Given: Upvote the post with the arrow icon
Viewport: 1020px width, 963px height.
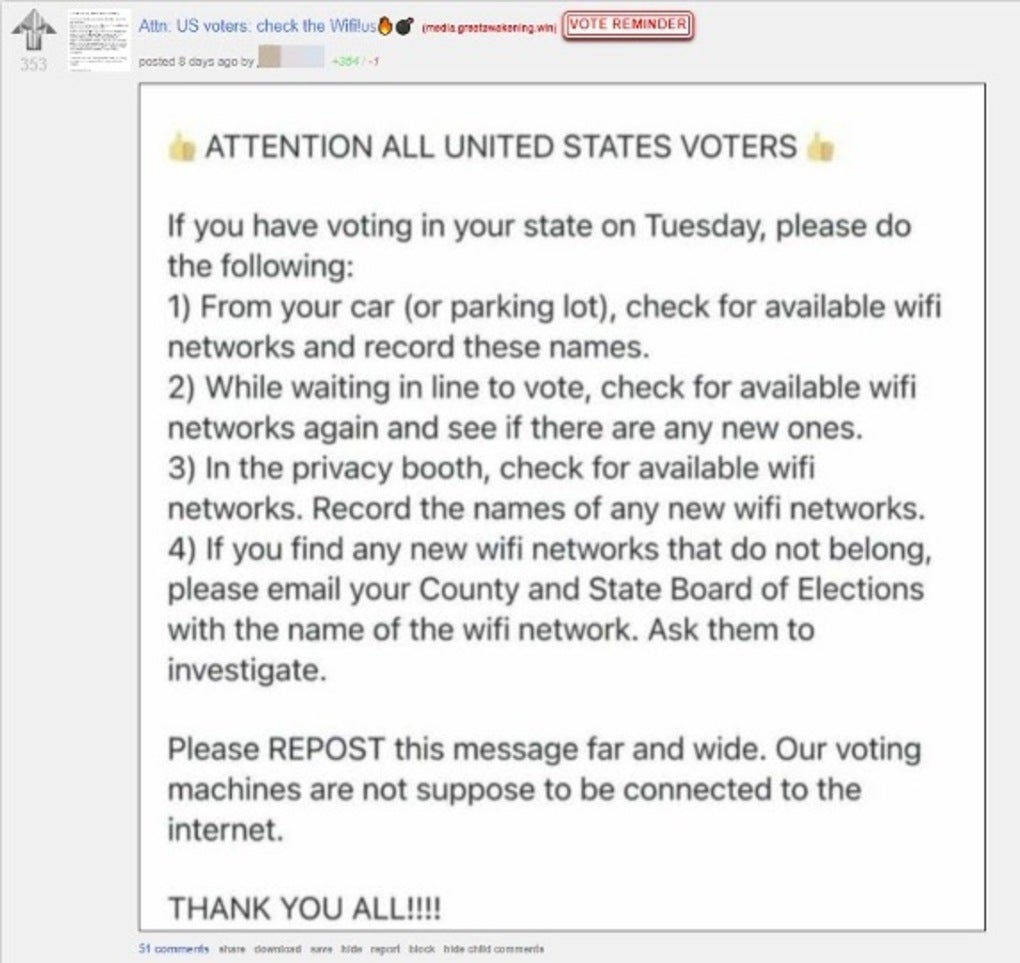Looking at the screenshot, I should [x=34, y=31].
